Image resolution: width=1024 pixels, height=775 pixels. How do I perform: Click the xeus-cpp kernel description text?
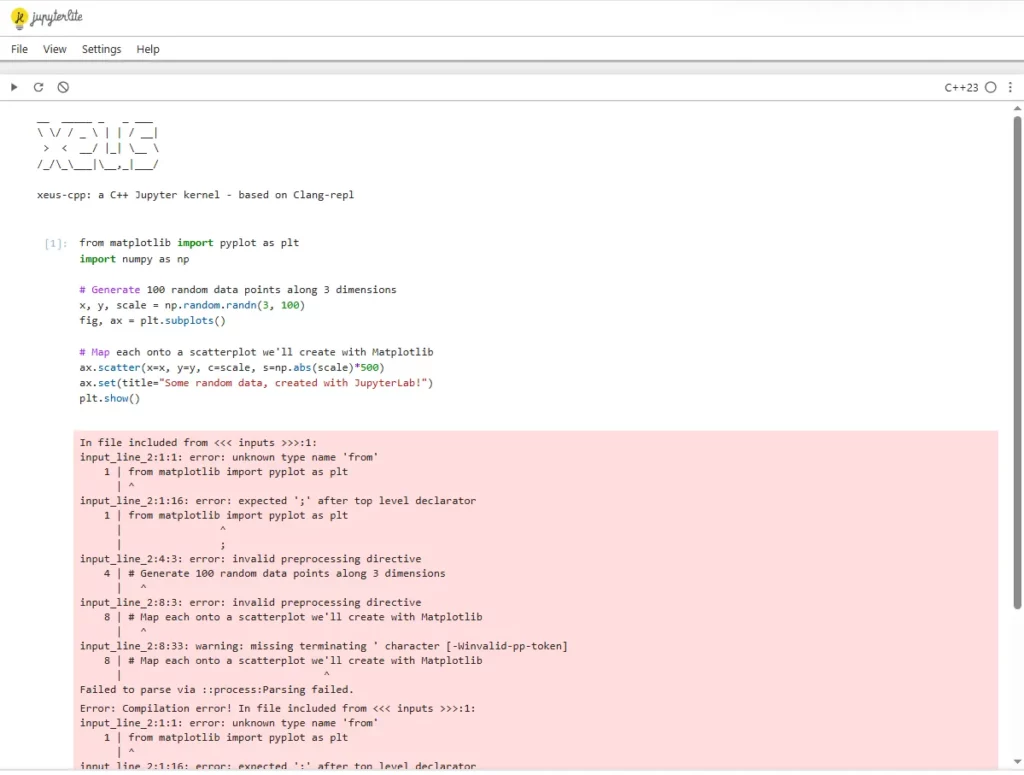click(x=194, y=194)
